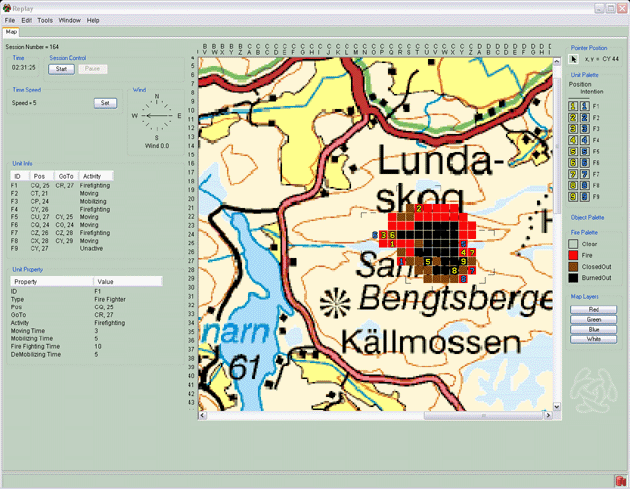
Task: Pick the red Fire swatch
Action: pyautogui.click(x=575, y=256)
